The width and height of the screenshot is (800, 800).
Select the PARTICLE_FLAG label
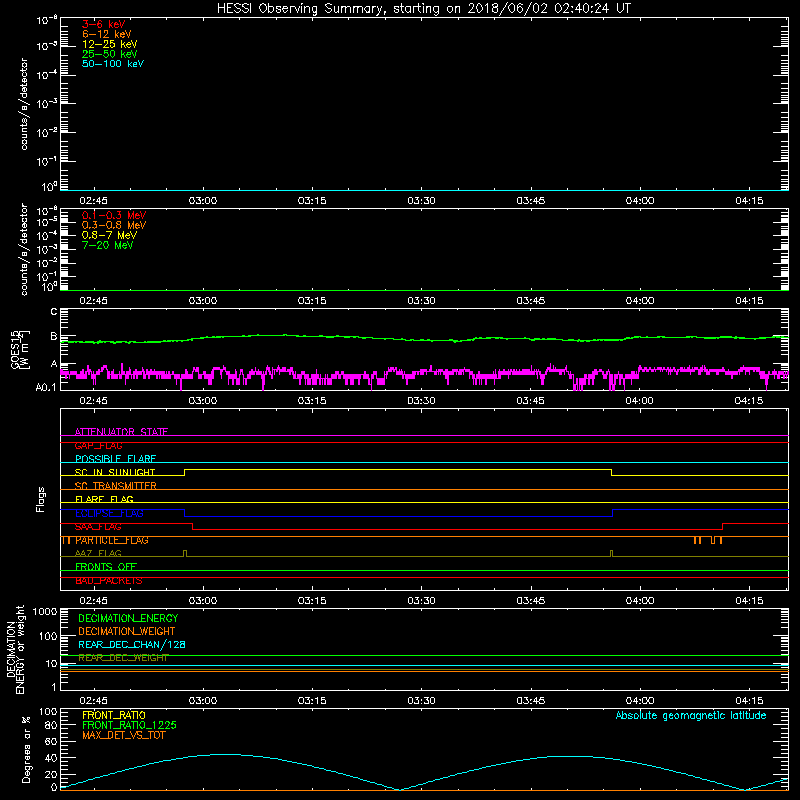pyautogui.click(x=112, y=540)
